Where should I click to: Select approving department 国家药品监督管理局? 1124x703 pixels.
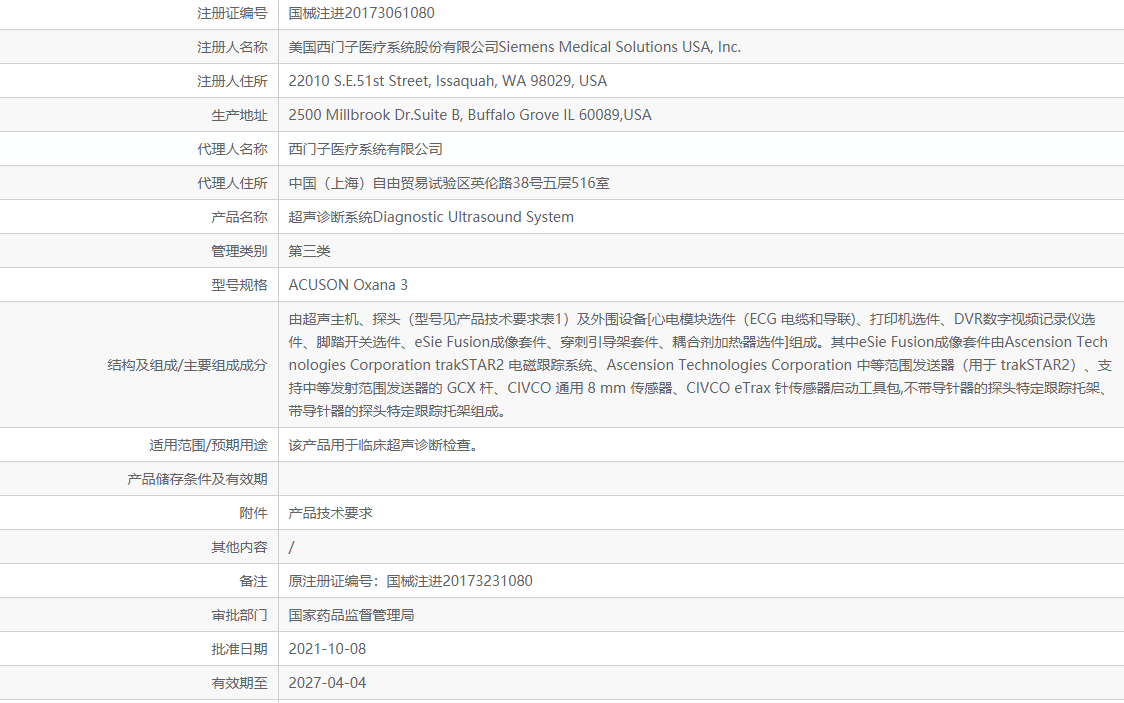(x=351, y=616)
